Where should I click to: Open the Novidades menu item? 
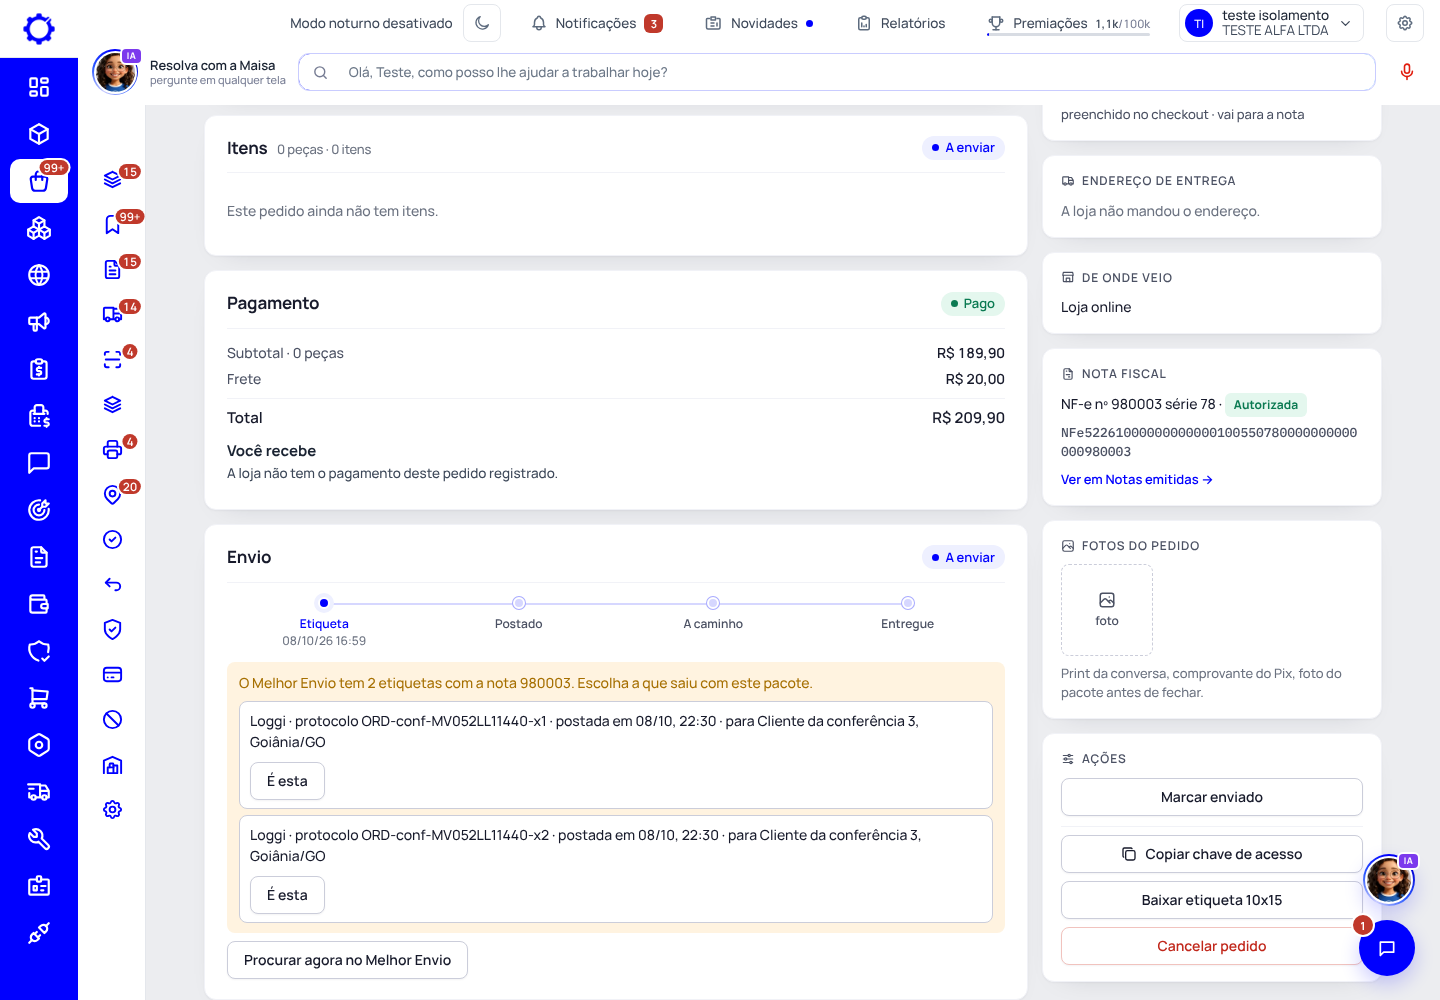(x=760, y=23)
